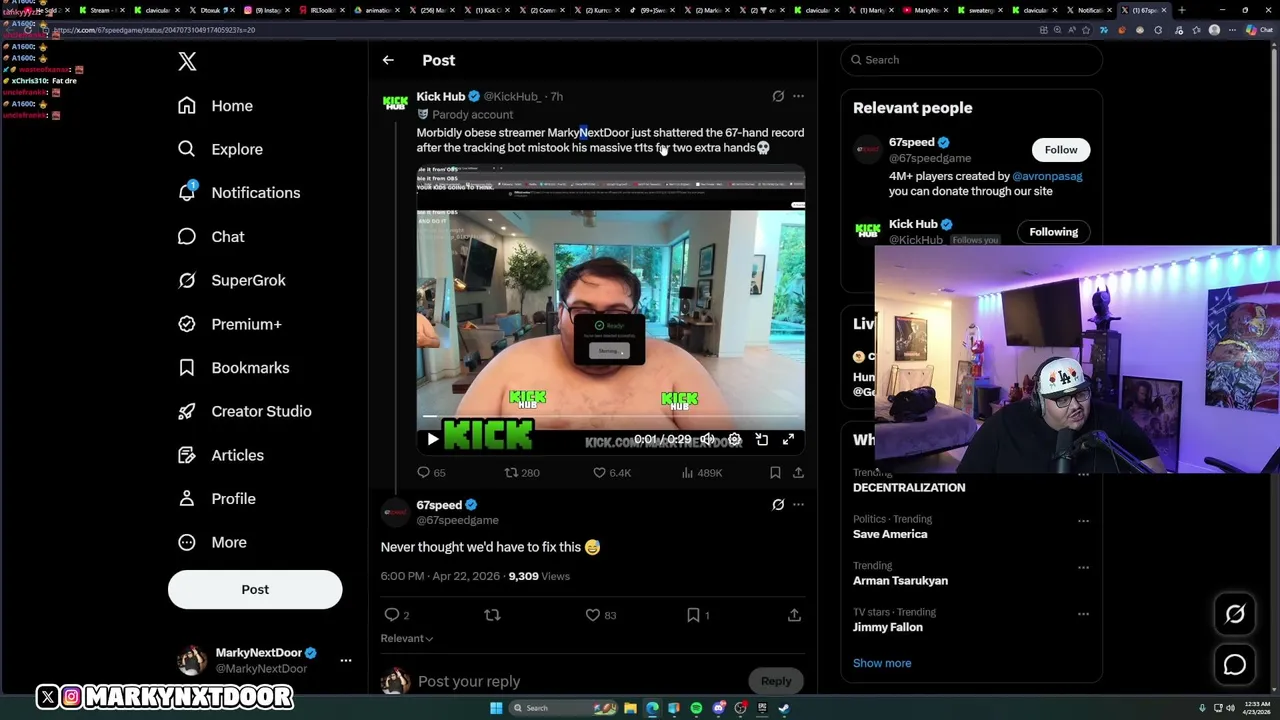
Task: Open Windows Start menu
Action: (x=495, y=708)
